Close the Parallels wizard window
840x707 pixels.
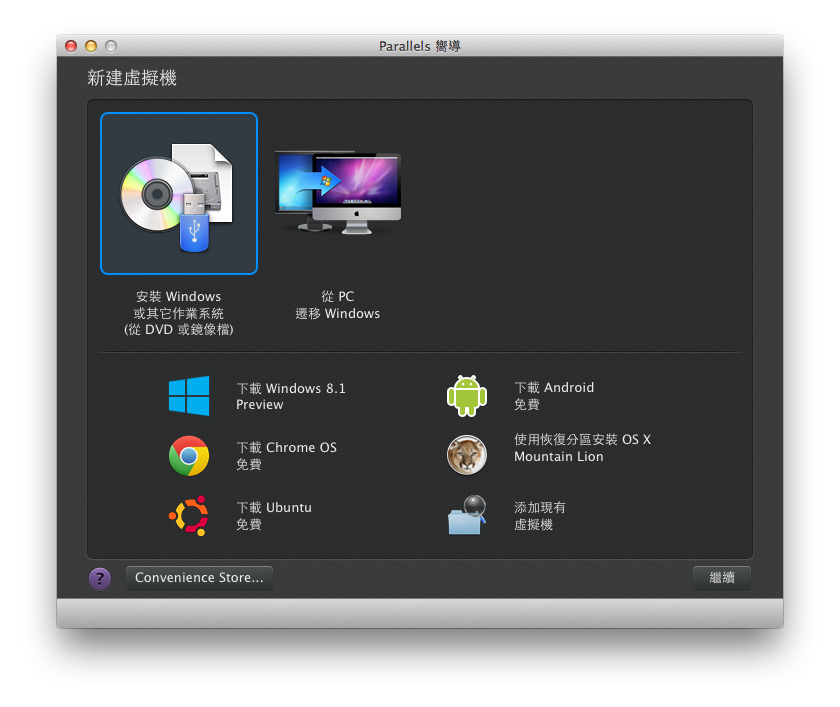(71, 46)
